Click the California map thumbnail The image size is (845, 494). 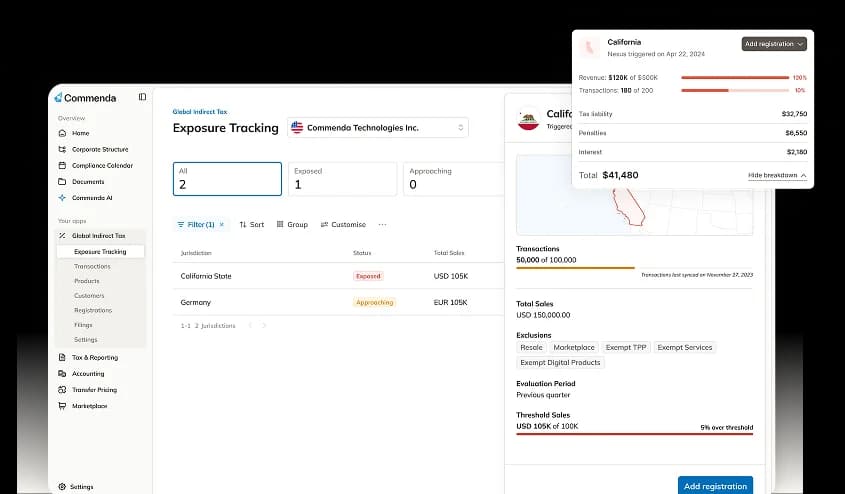[x=634, y=195]
